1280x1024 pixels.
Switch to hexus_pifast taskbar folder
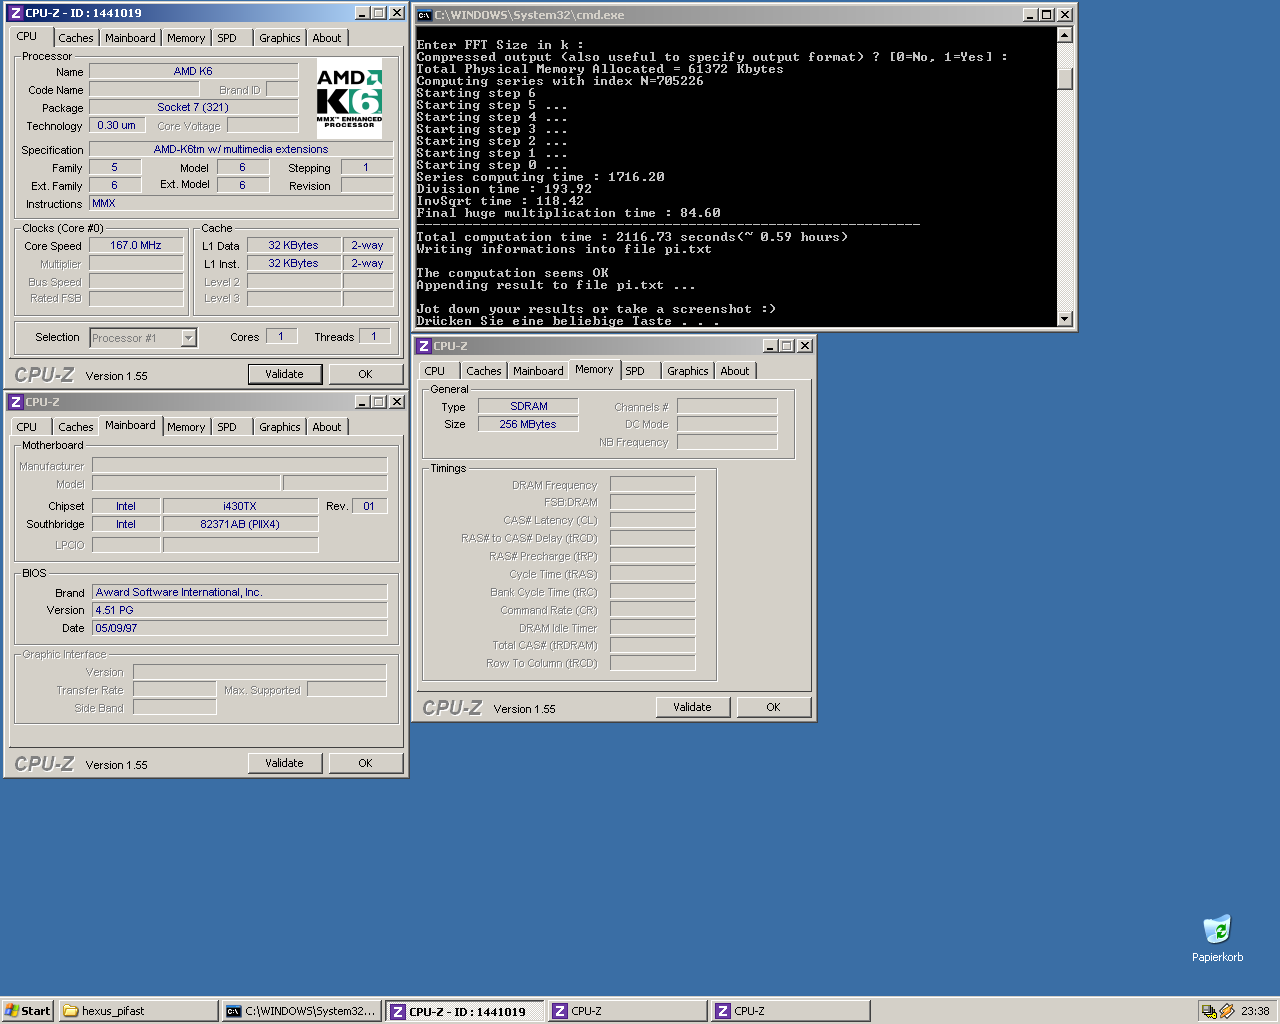pos(138,1011)
